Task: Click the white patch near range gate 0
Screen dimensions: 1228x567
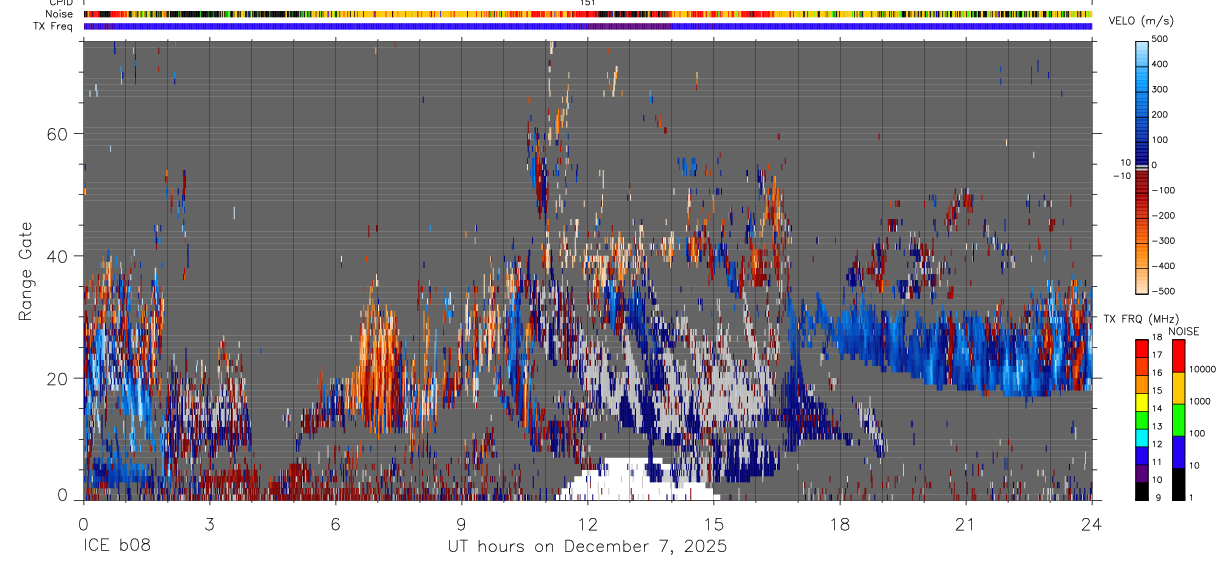Action: coord(638,480)
